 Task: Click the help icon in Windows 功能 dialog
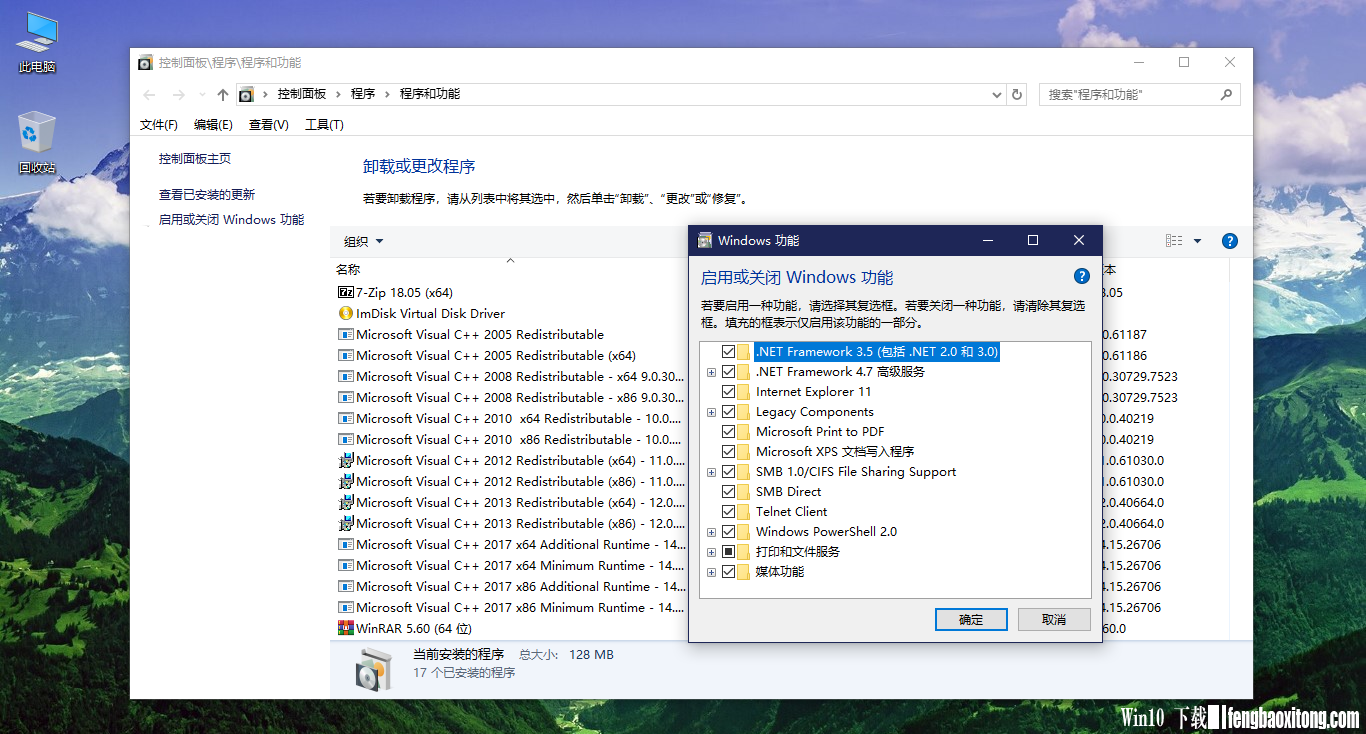(1081, 277)
